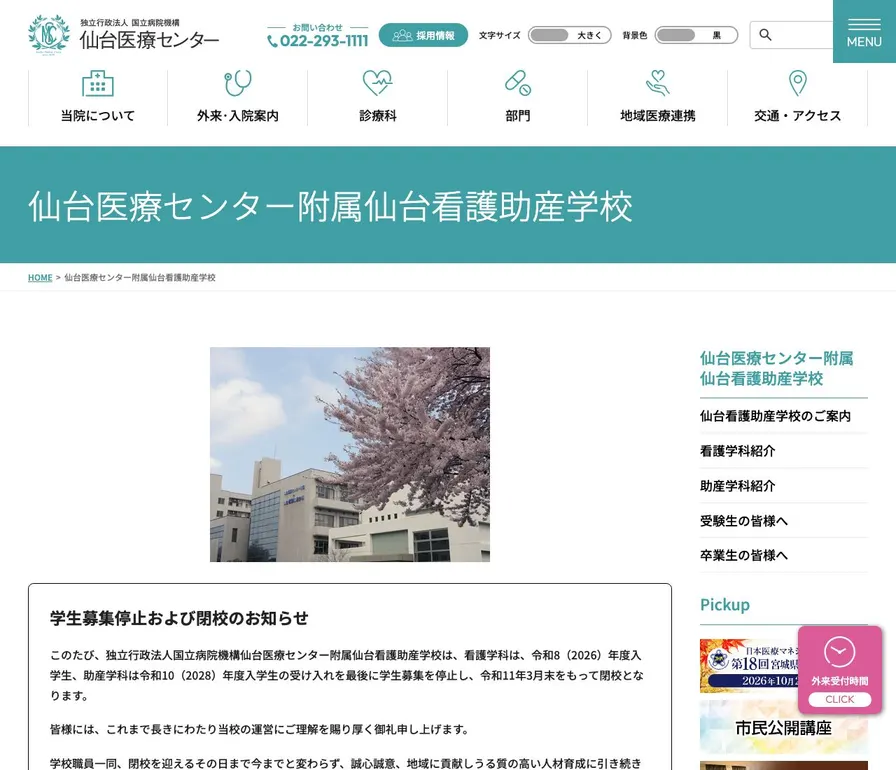Toggle 背景色 switch to 黒

point(696,35)
